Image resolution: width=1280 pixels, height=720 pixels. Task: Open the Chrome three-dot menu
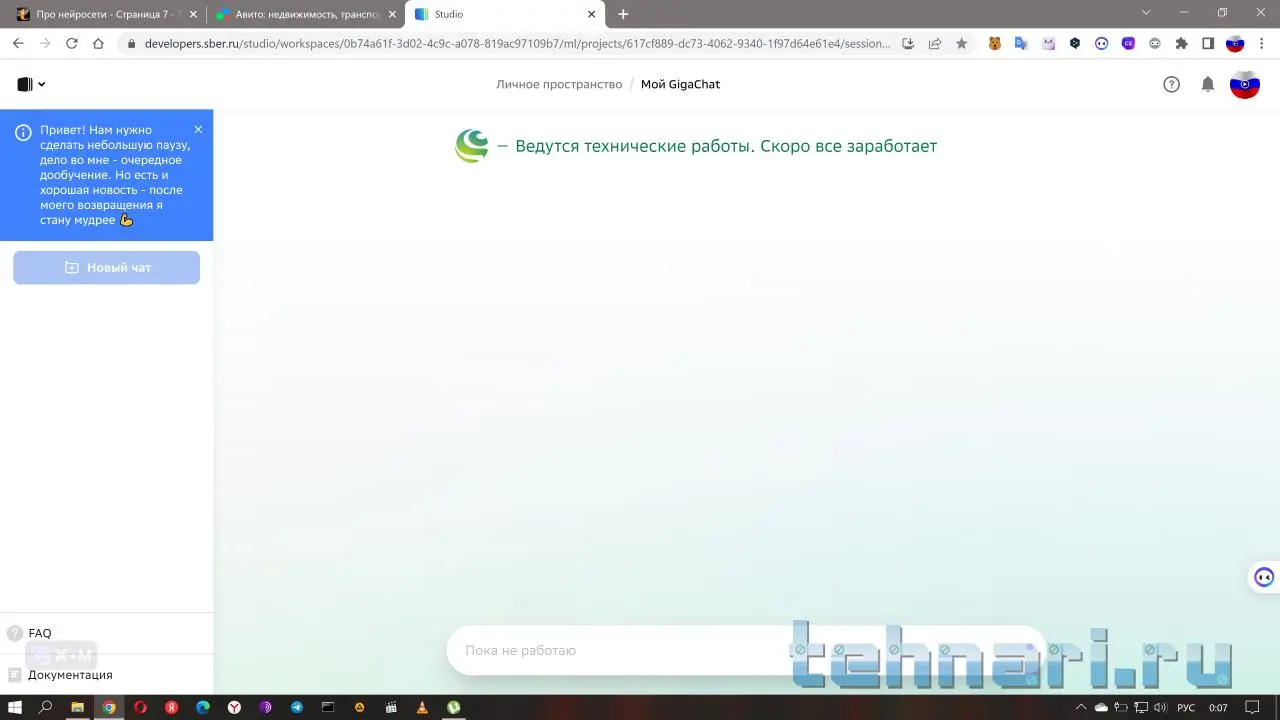(x=1262, y=44)
